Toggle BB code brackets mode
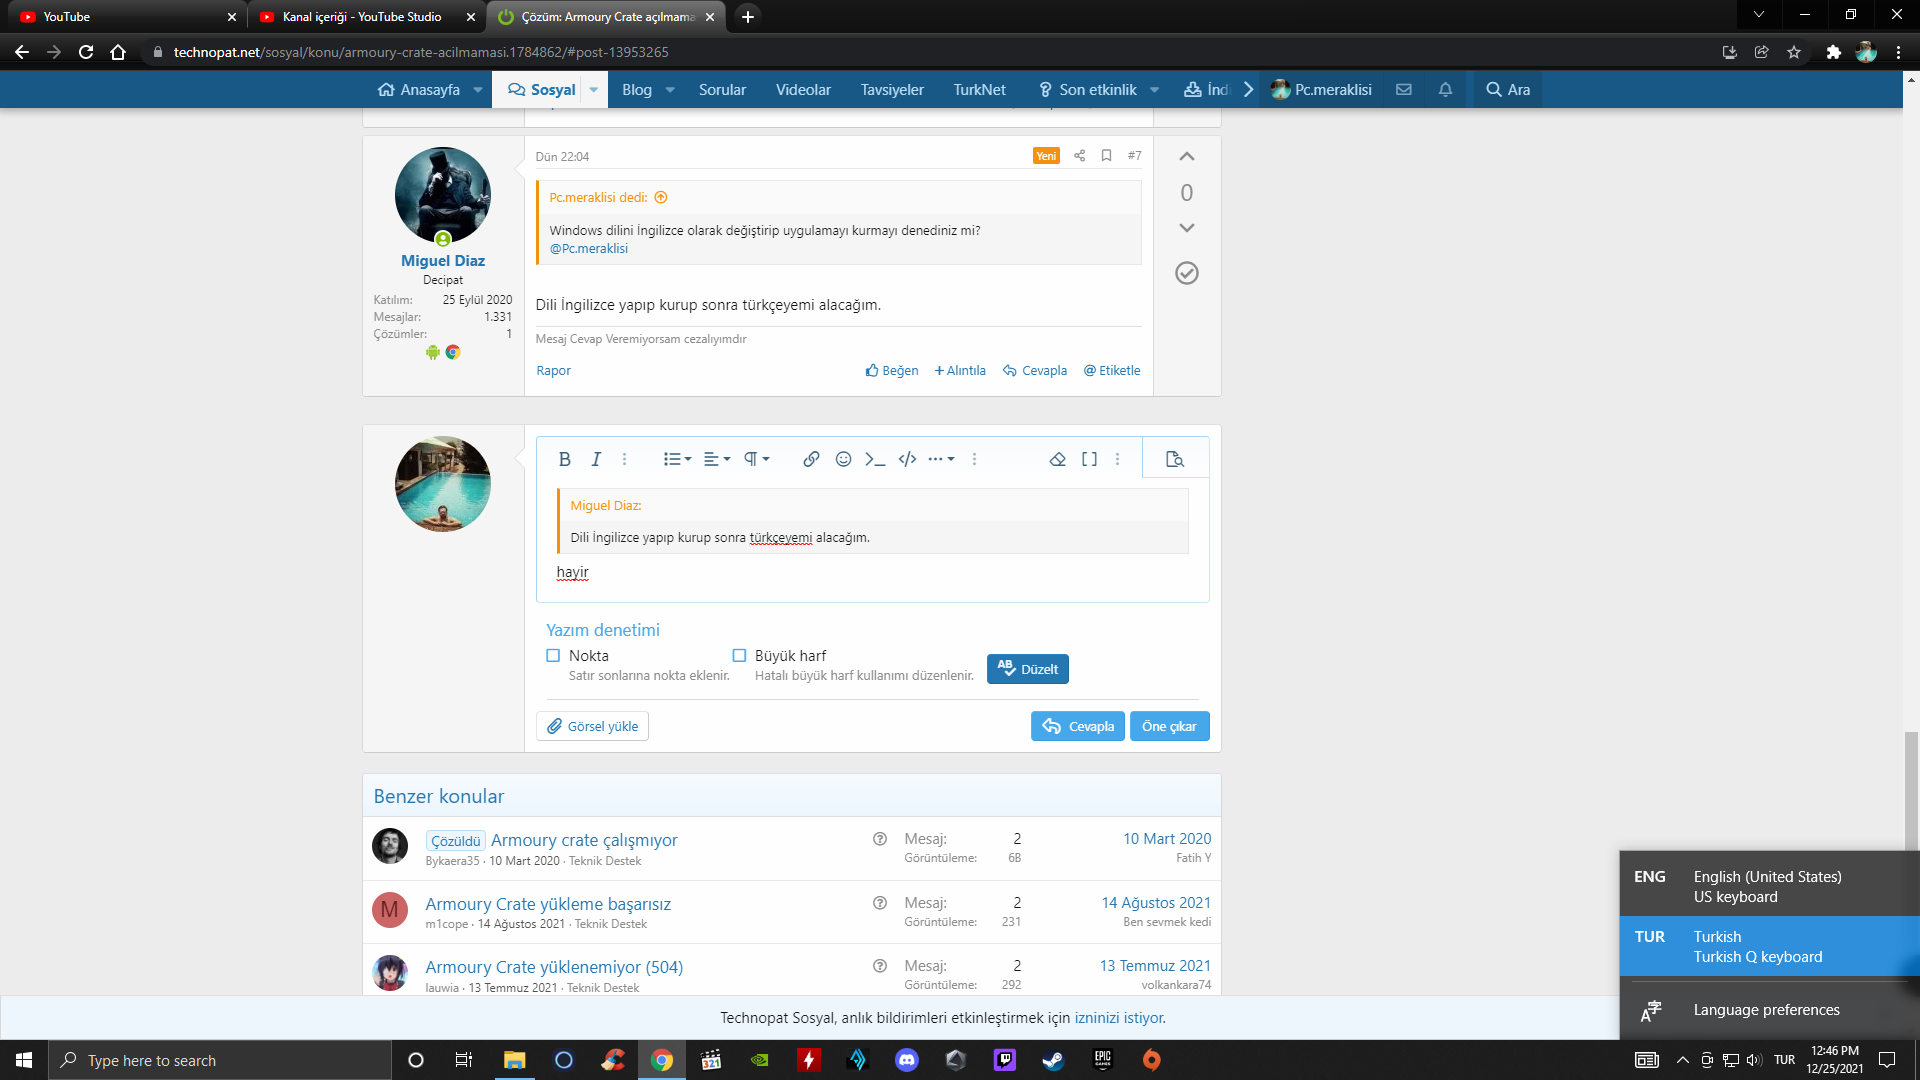This screenshot has height=1080, width=1920. tap(1089, 459)
